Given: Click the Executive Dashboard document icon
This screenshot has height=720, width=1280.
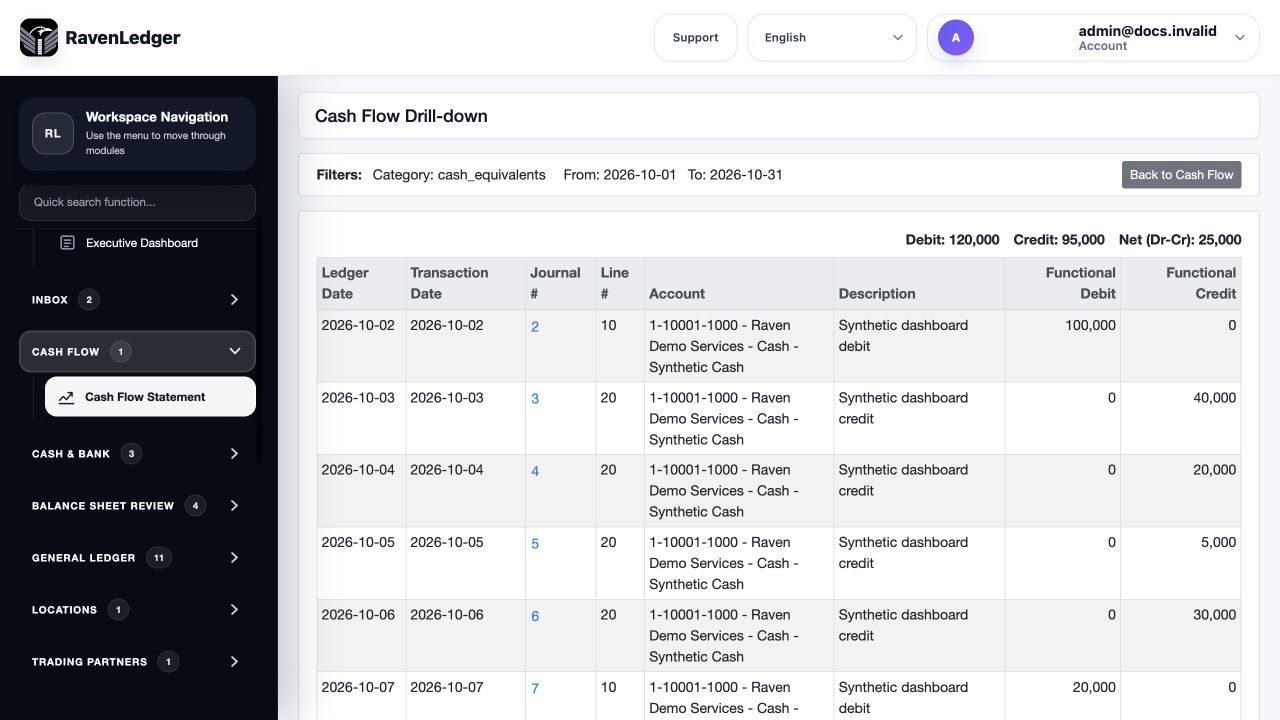Looking at the screenshot, I should [67, 243].
